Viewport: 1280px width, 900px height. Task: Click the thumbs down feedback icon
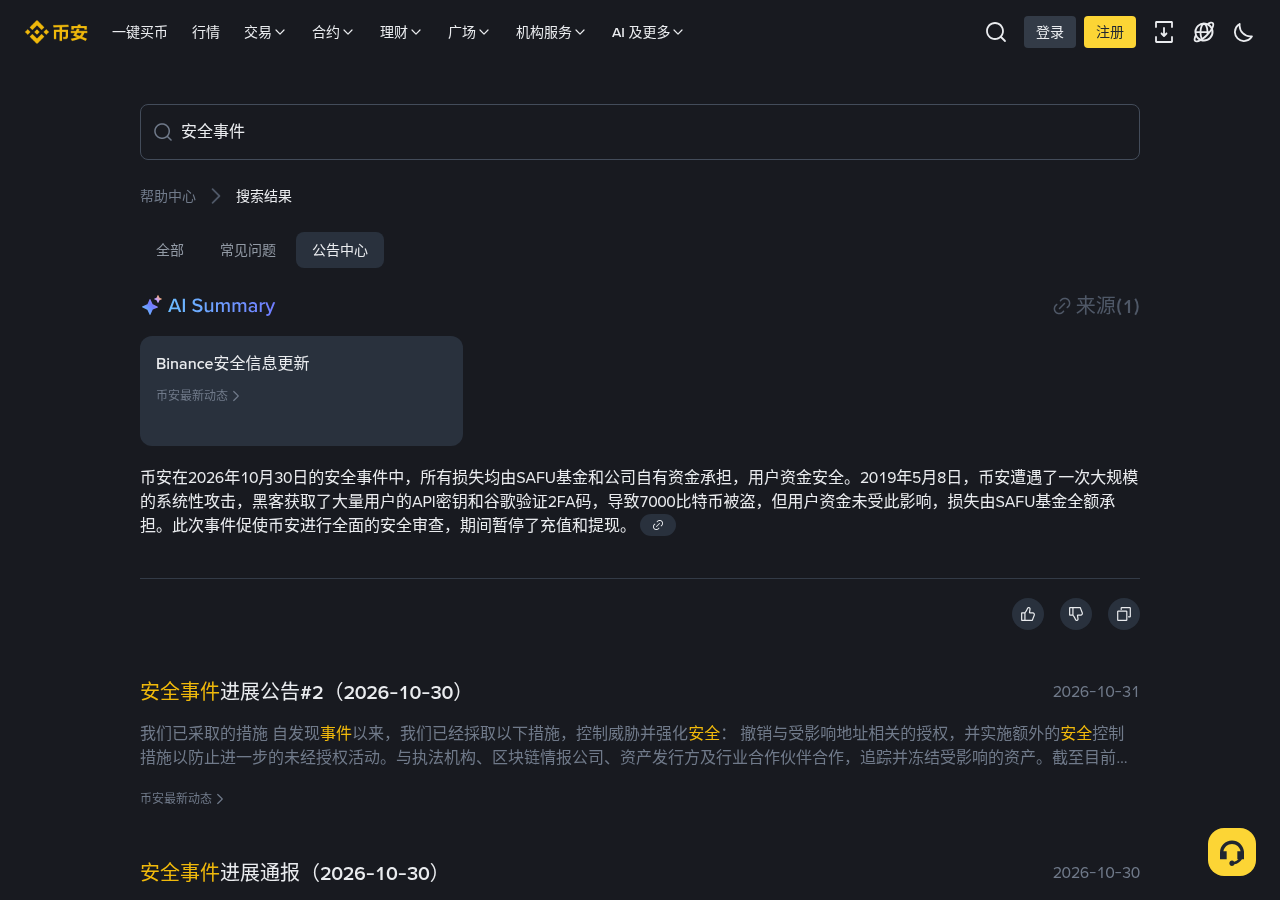click(x=1076, y=614)
